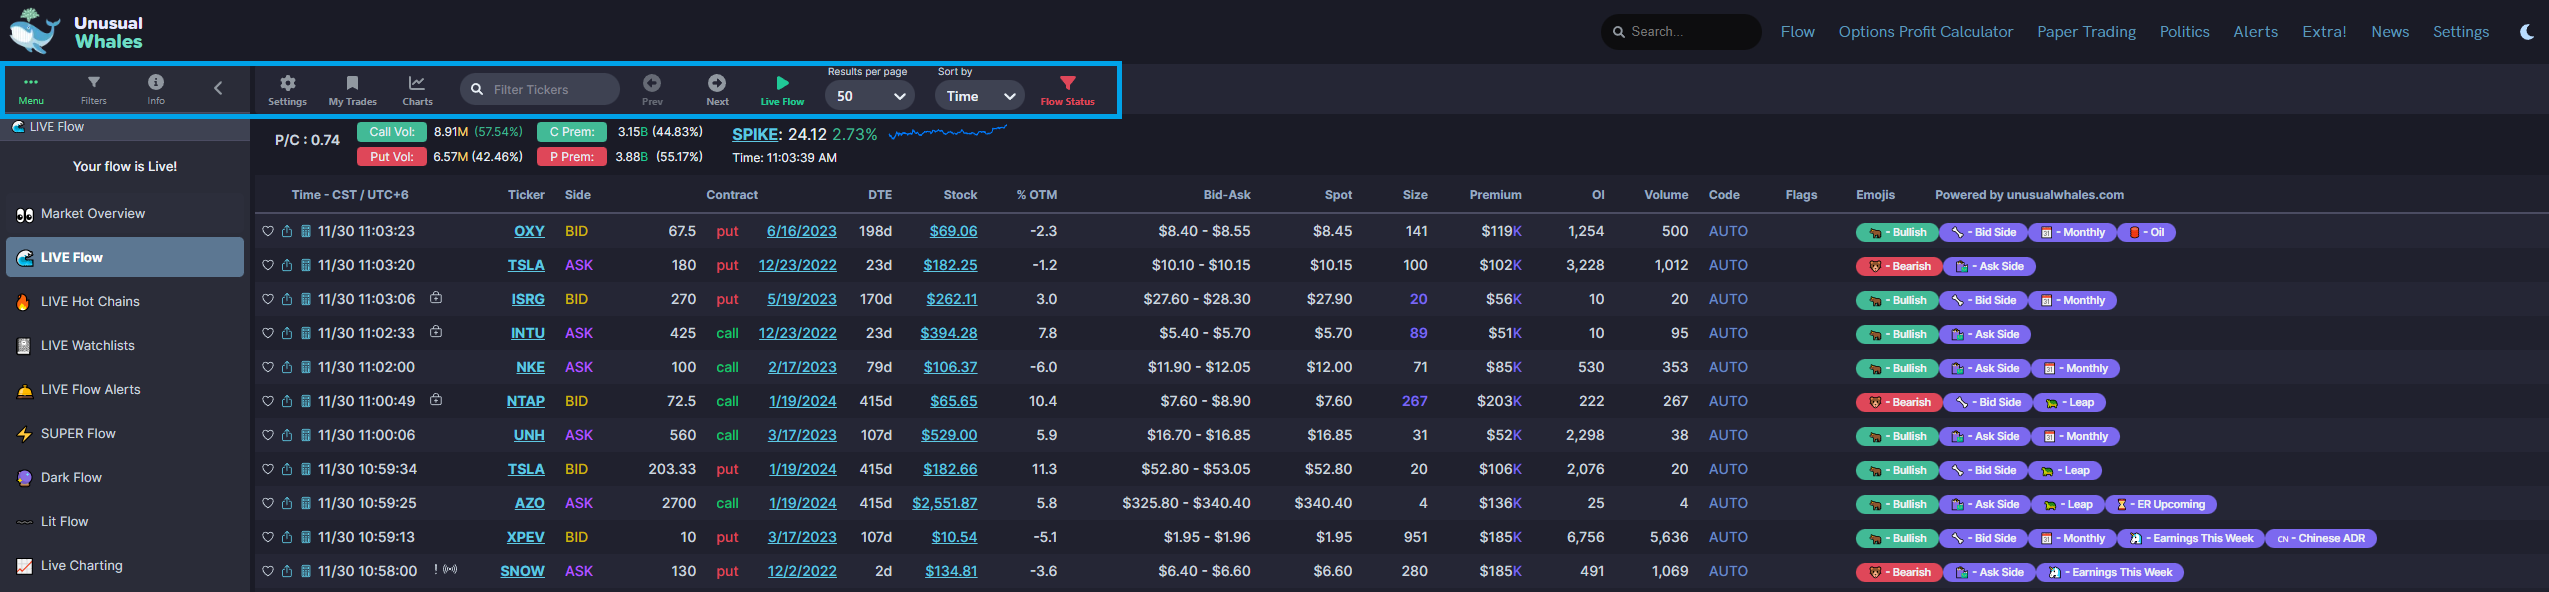Screen dimensions: 2549x592
Task: Open the top-navigation Settings link
Action: click(2460, 32)
